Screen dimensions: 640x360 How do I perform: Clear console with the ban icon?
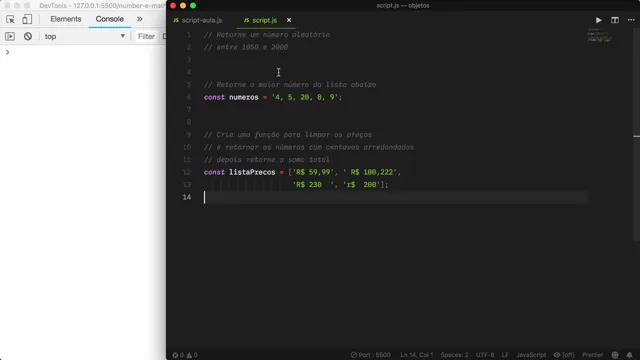click(28, 36)
